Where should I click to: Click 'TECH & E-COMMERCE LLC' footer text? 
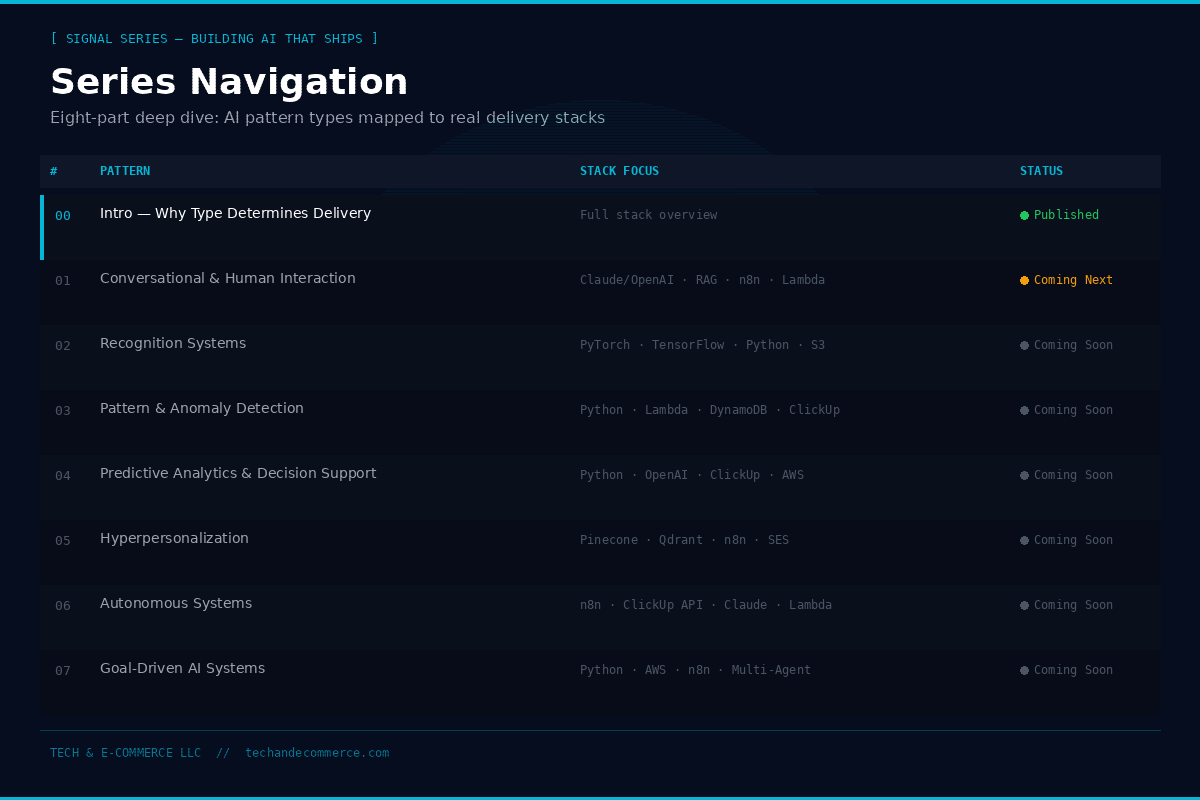[x=125, y=753]
